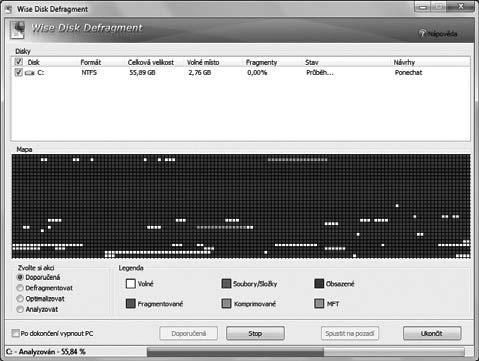
Task: Close the Wise Disk Defragment window
Action: 461,7
